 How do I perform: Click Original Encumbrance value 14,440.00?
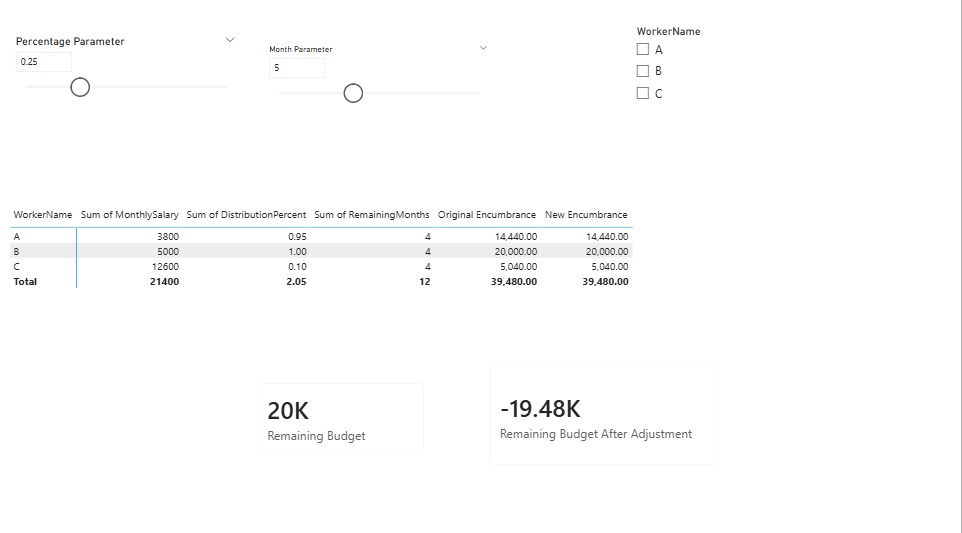pos(516,236)
